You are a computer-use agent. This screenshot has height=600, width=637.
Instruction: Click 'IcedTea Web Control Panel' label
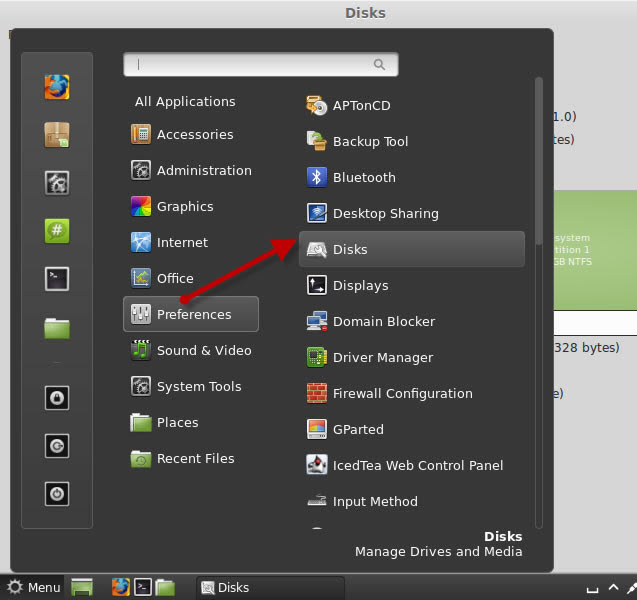(418, 465)
